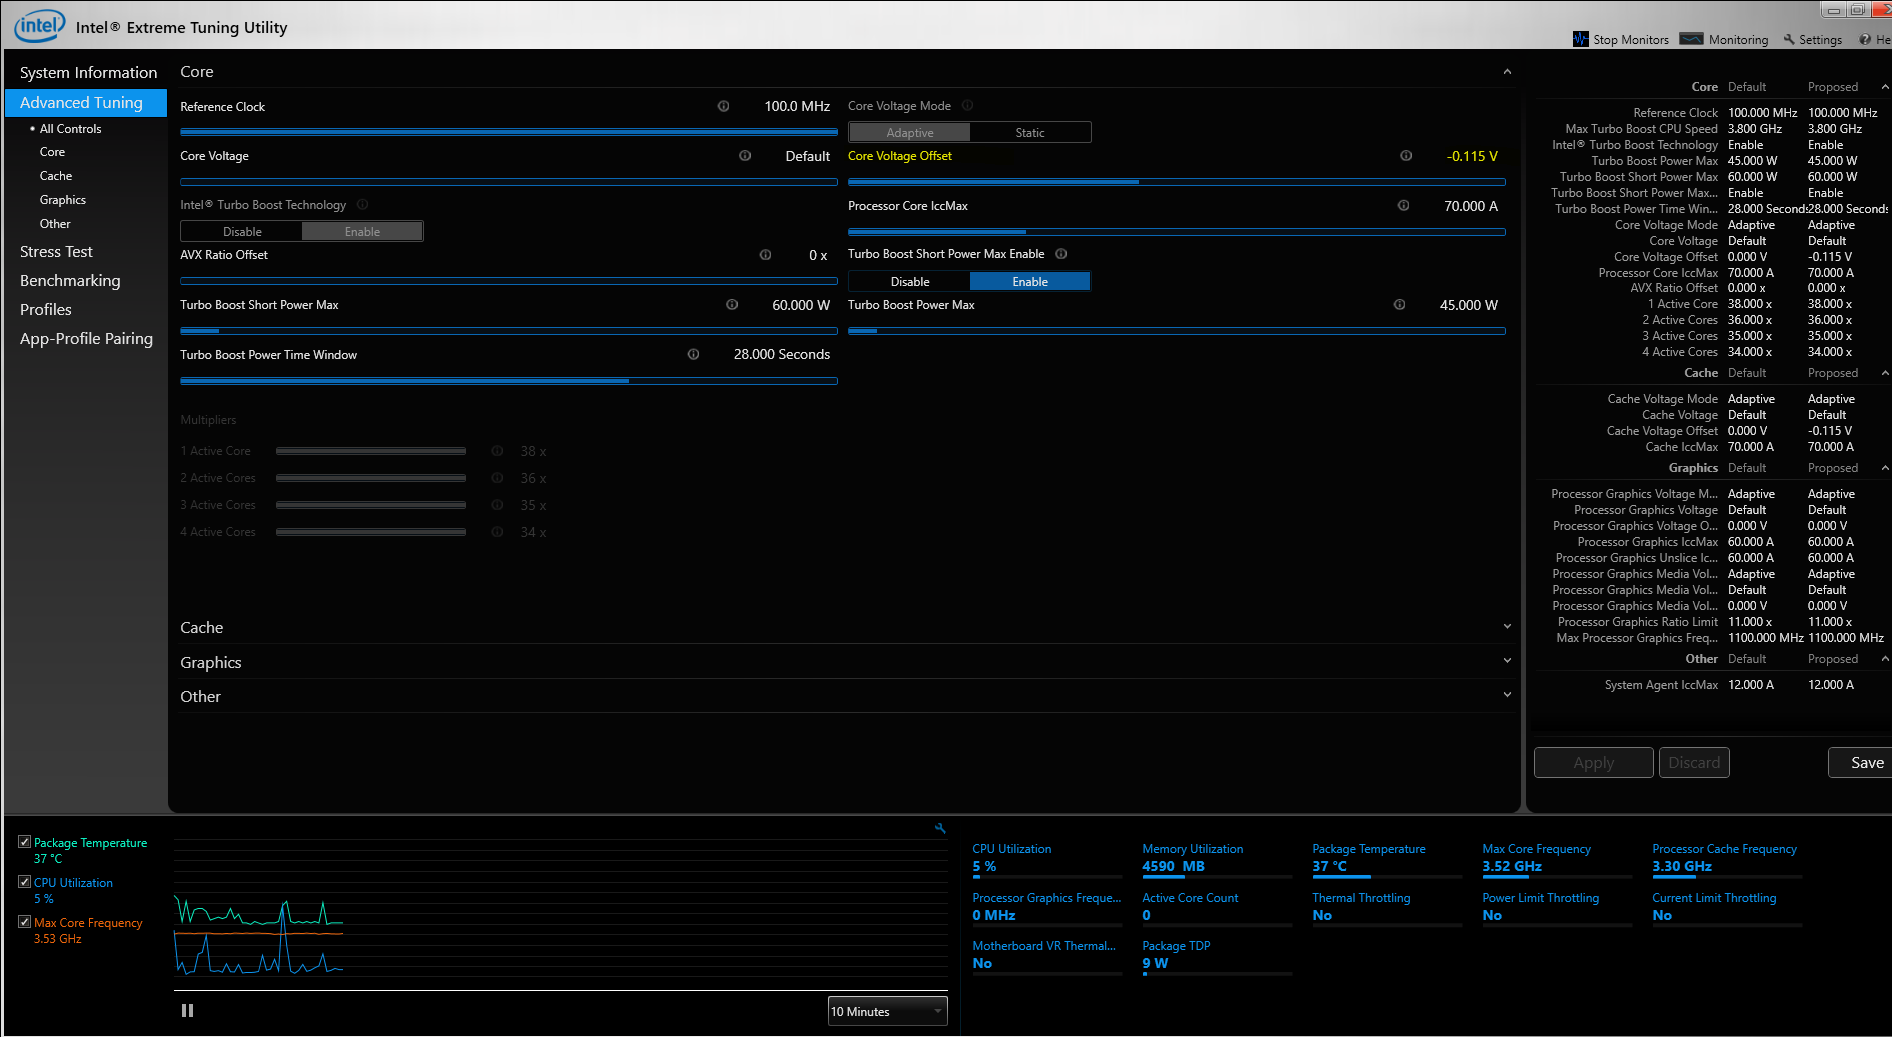
Task: Click info icon beside AVX Ratio Offset
Action: 765,255
